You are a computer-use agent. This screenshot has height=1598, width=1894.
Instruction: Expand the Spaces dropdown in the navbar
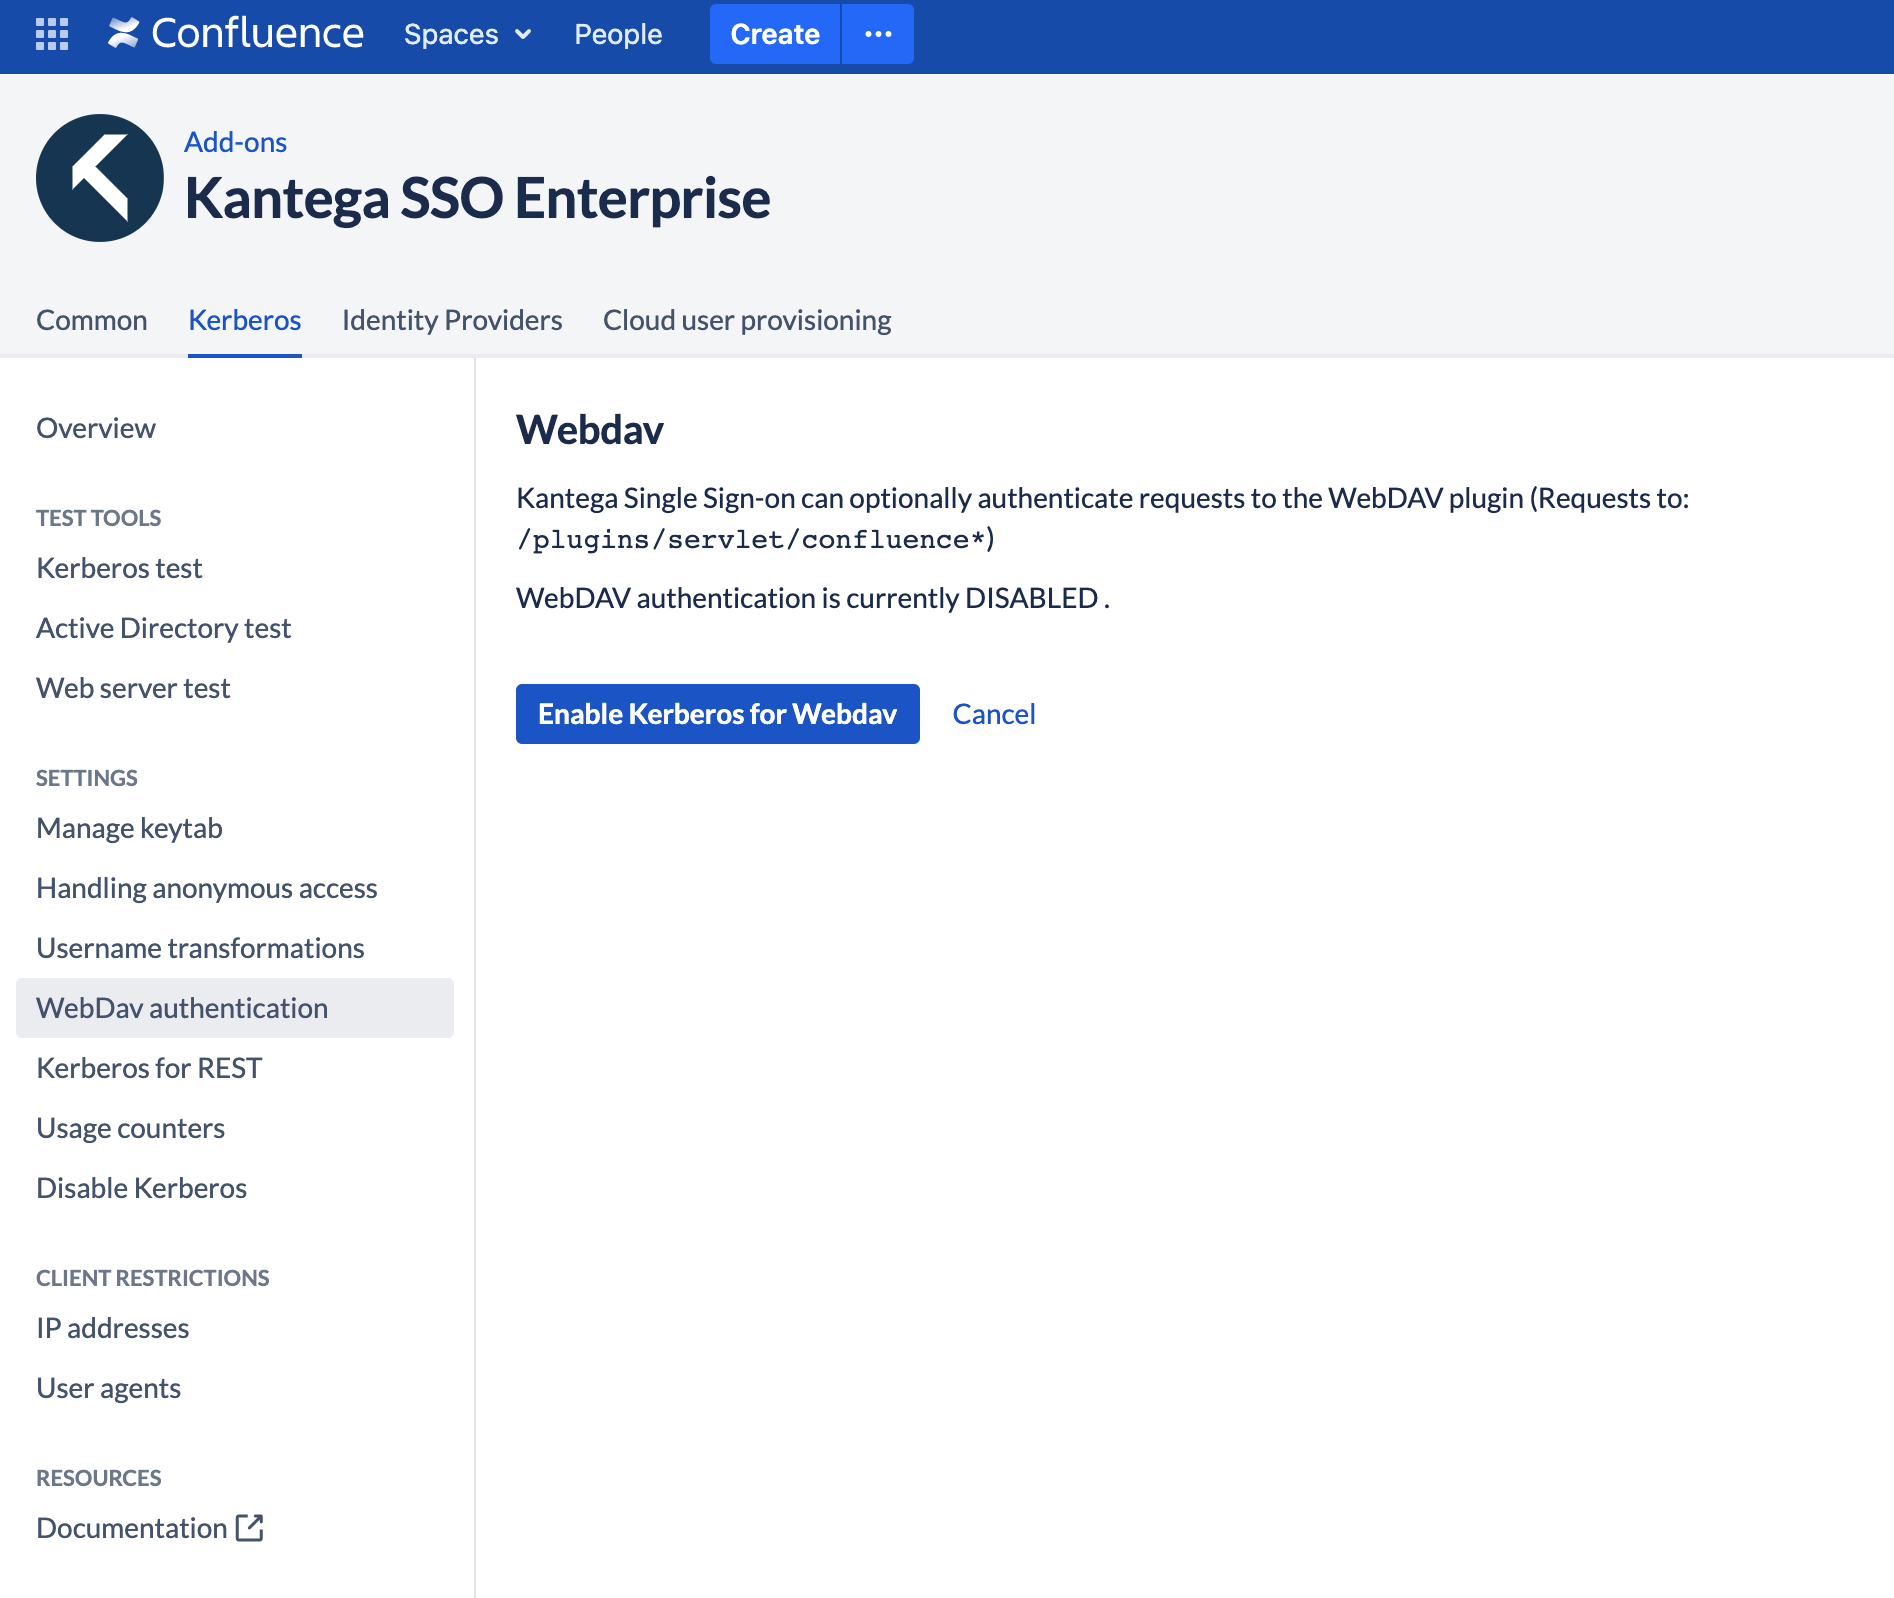tap(466, 33)
